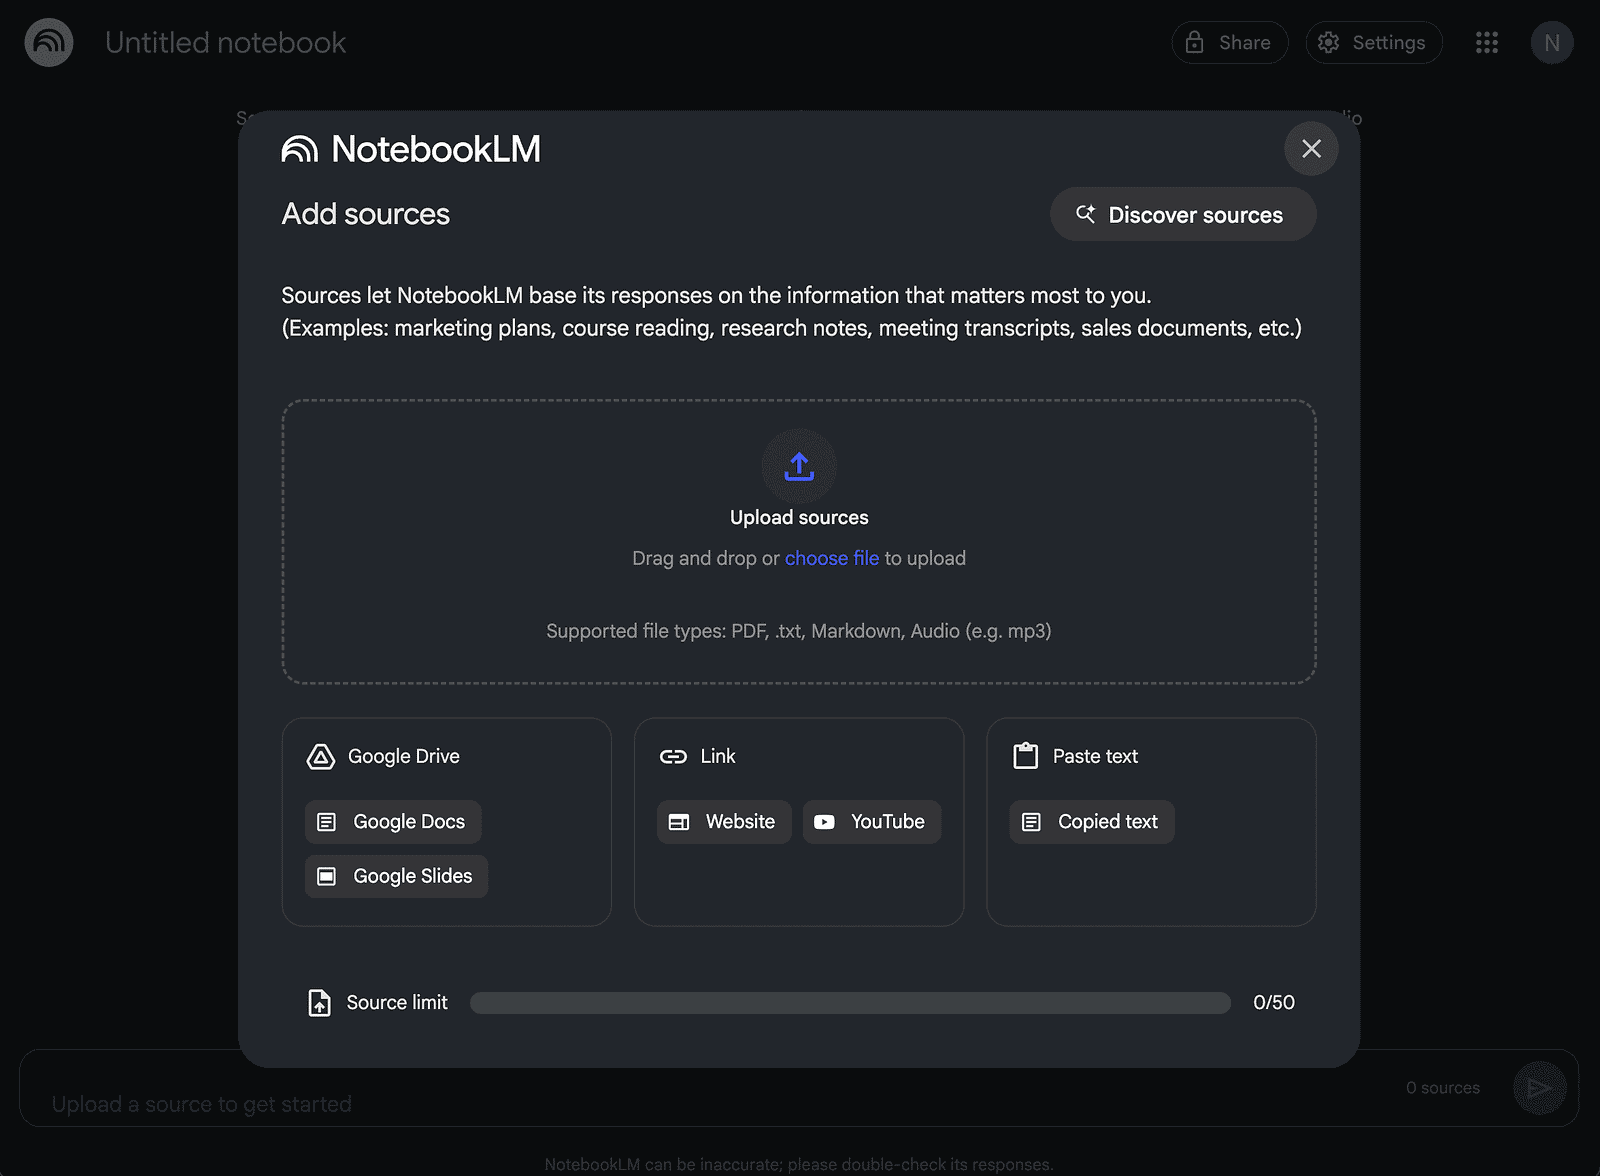The height and width of the screenshot is (1176, 1600).
Task: Click the Google Drive triangle icon
Action: coord(320,757)
